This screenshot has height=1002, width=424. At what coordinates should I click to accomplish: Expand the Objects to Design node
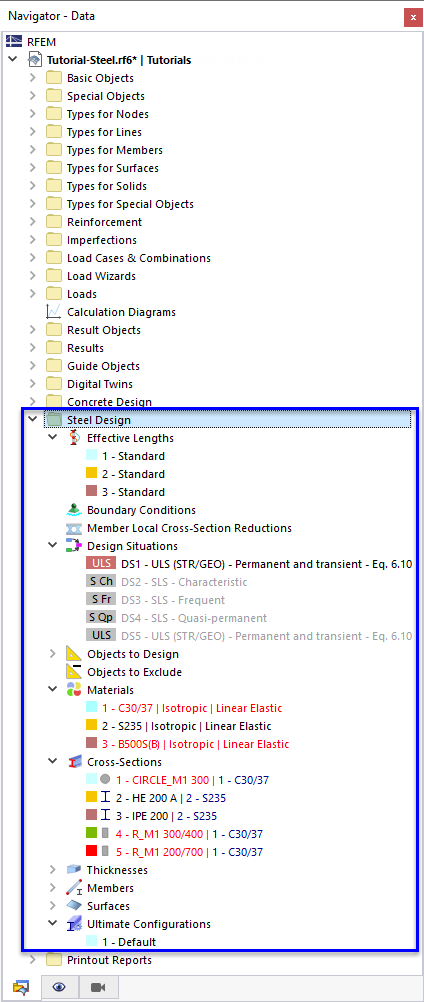(x=53, y=654)
